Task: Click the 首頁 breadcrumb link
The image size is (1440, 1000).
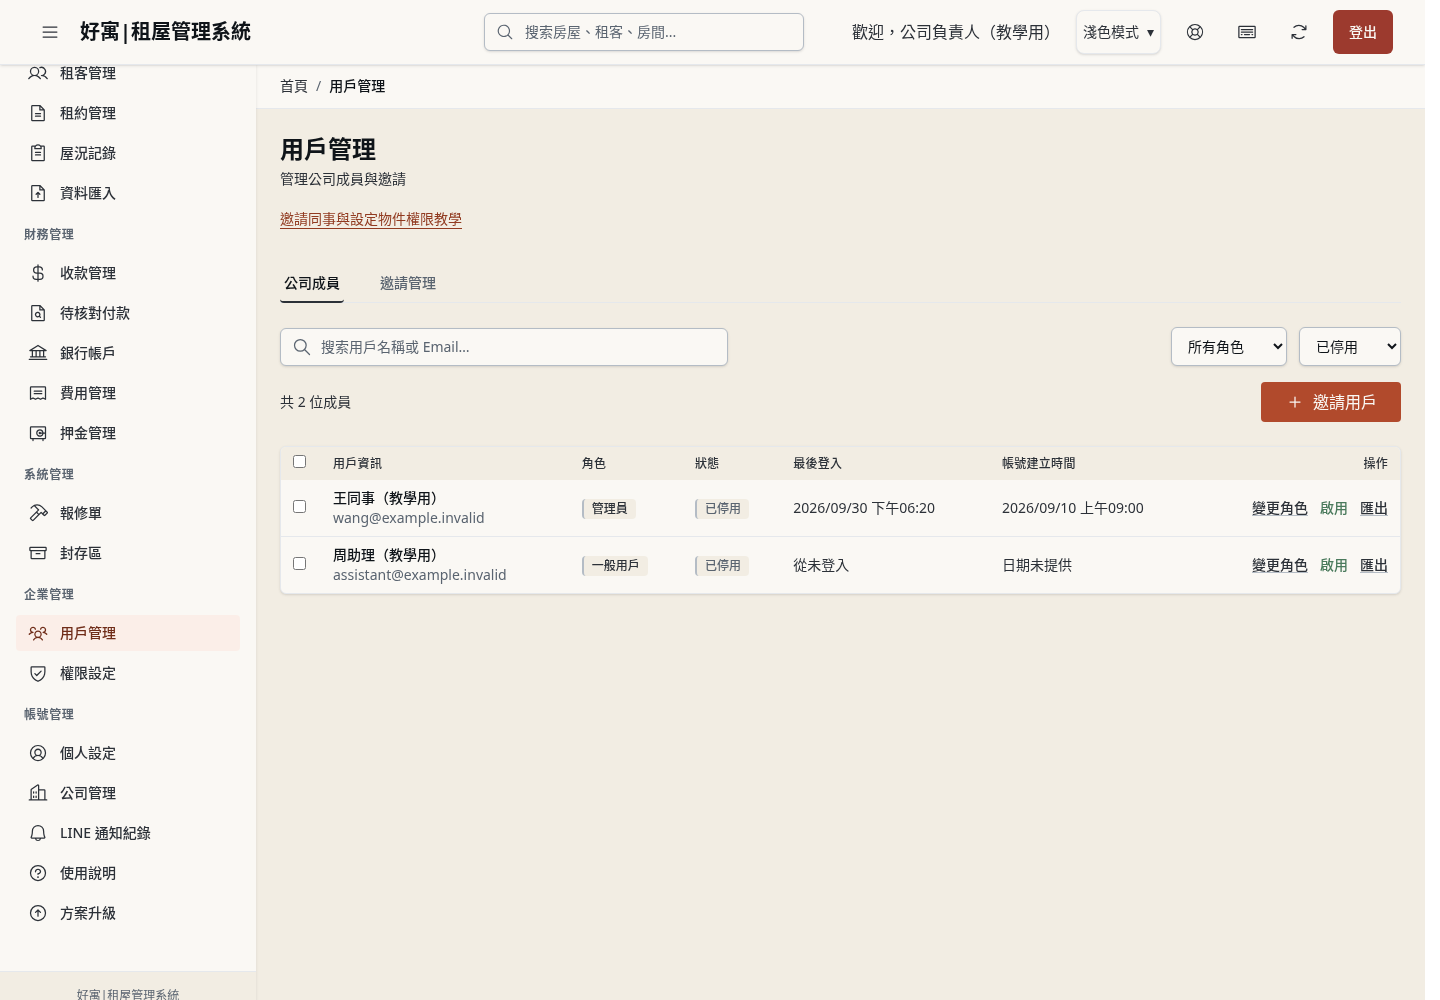Action: pos(294,86)
